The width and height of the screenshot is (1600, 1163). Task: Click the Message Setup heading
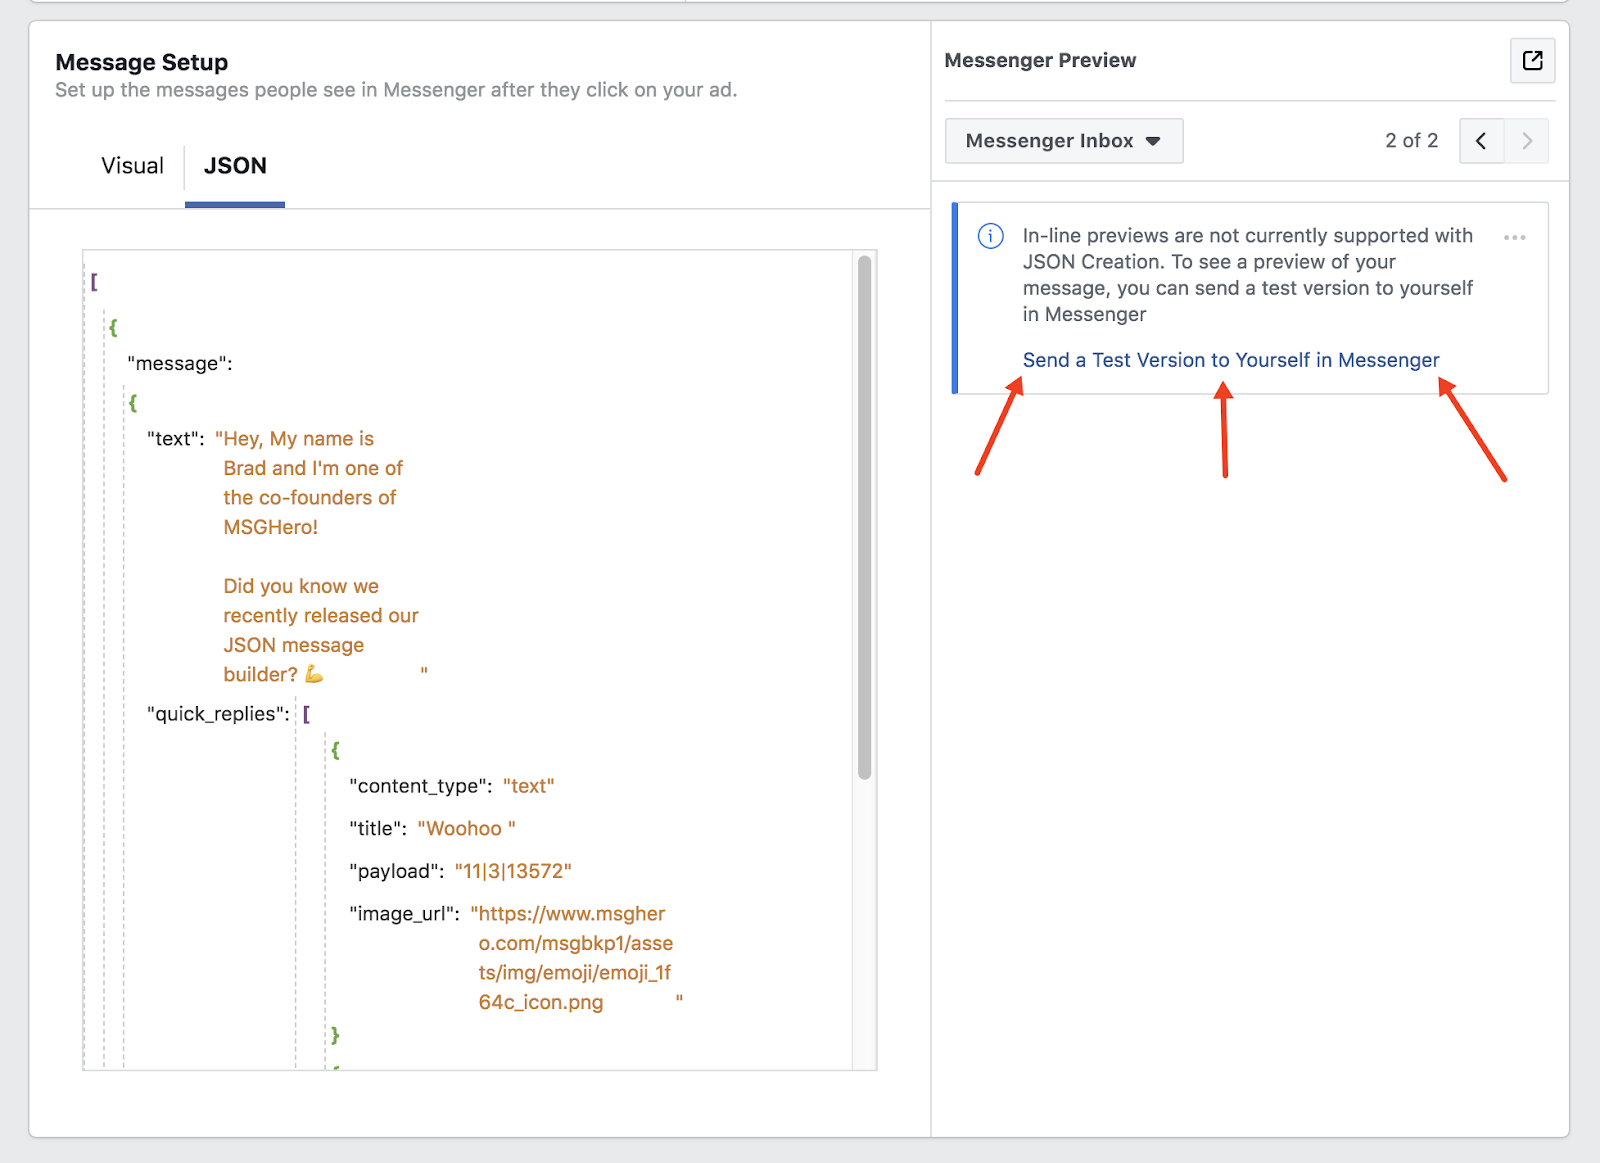(142, 62)
